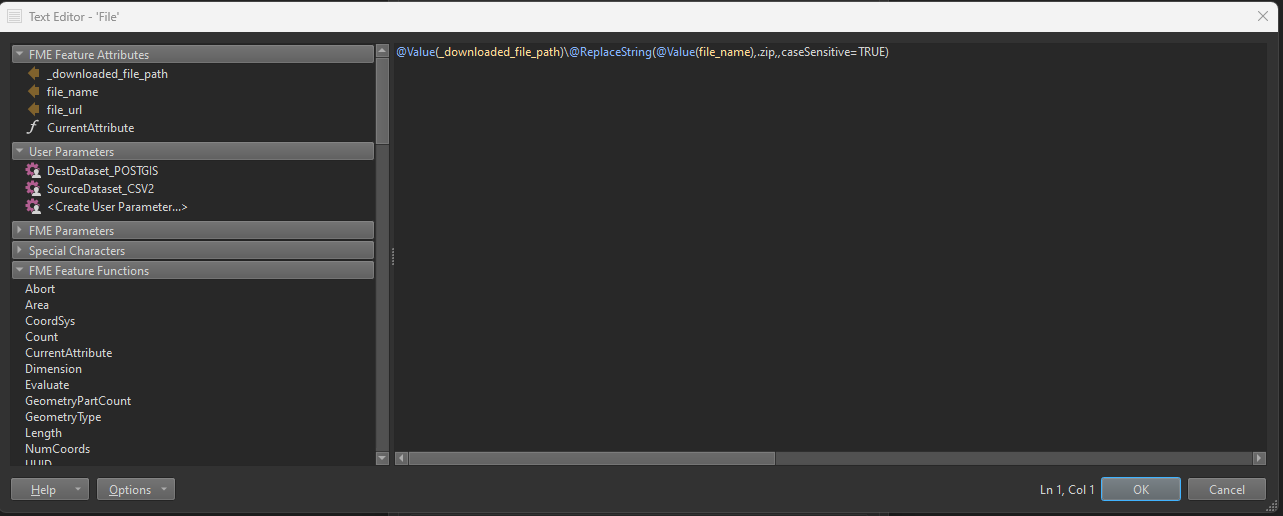Select DestDataset_POSTGIS user parameter

pyautogui.click(x=102, y=171)
